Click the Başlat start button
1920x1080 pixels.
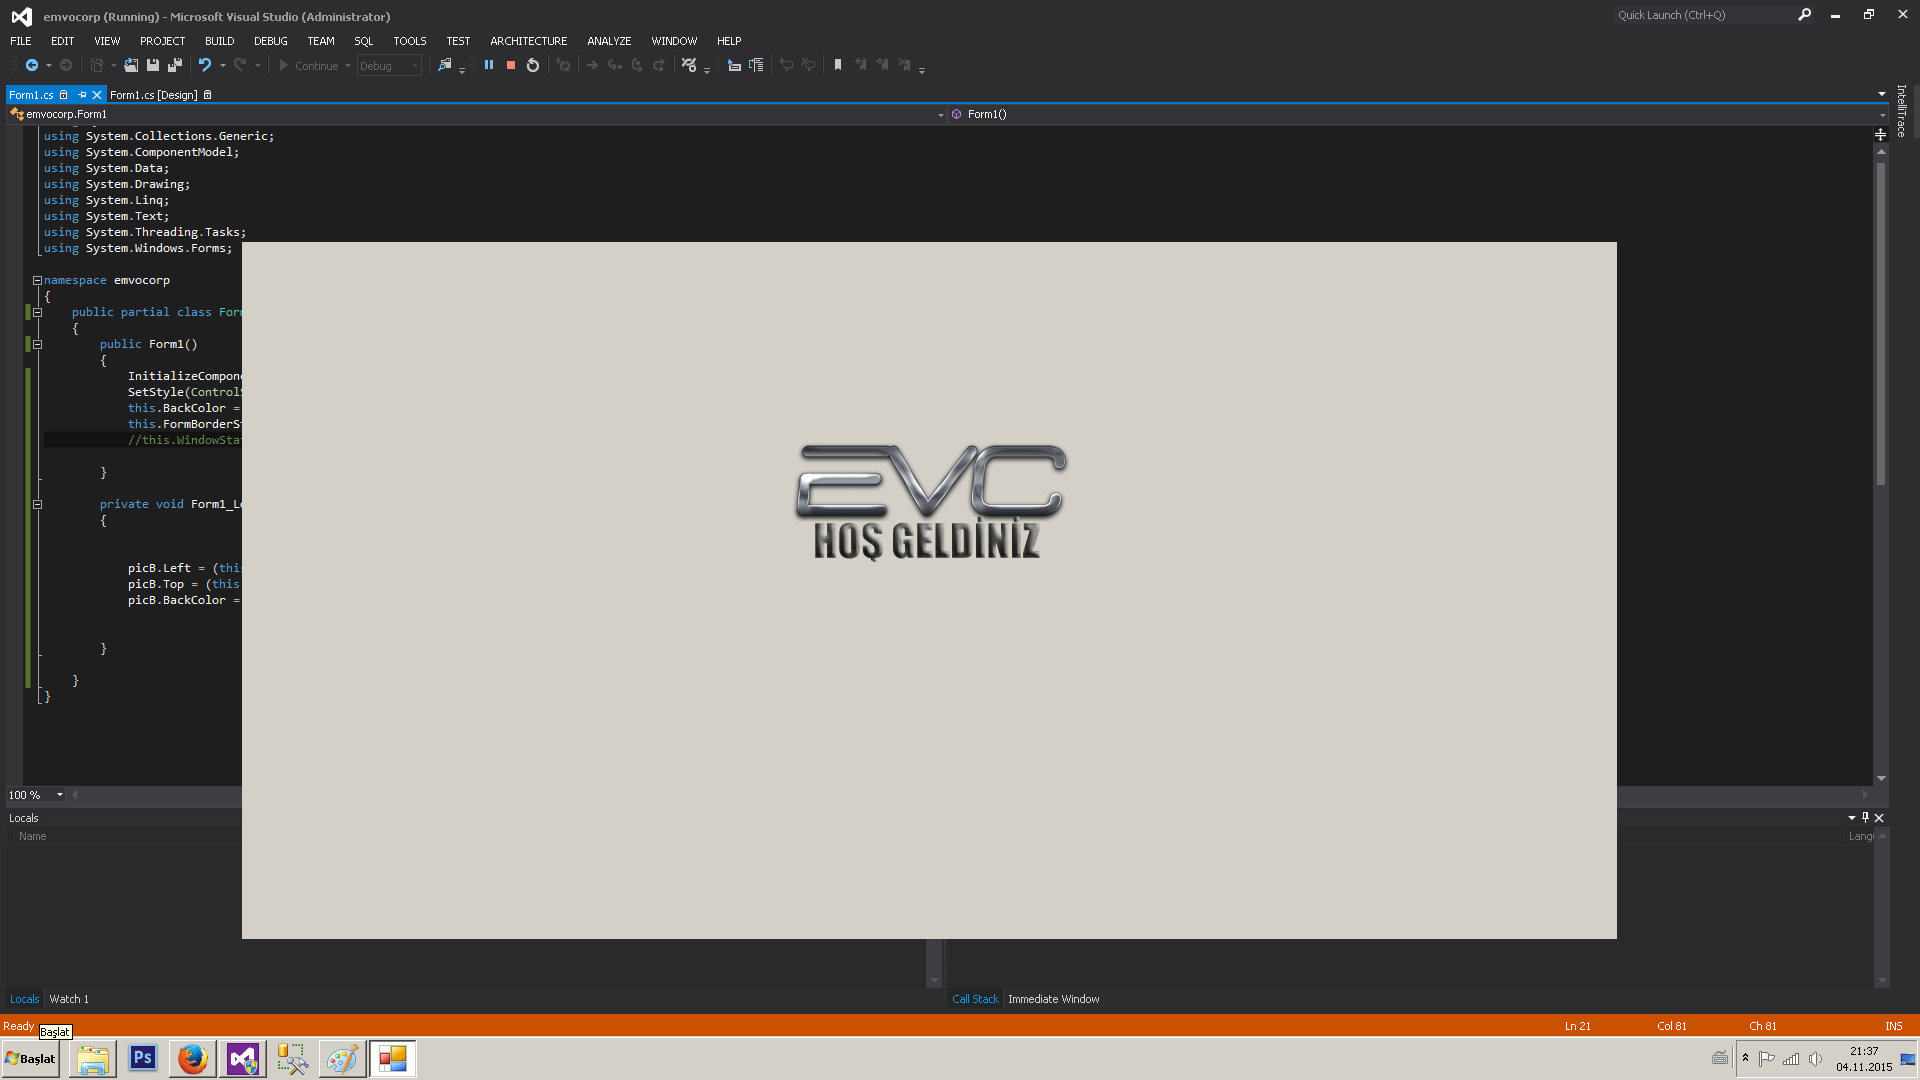(x=31, y=1059)
